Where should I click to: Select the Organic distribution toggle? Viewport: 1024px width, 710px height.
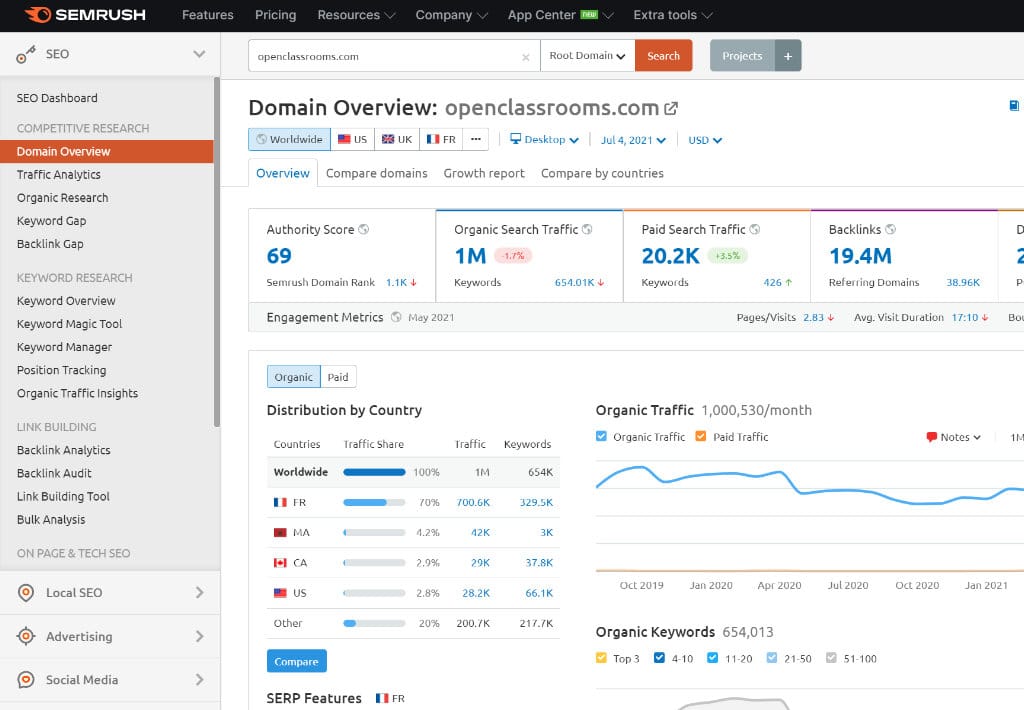(x=294, y=377)
